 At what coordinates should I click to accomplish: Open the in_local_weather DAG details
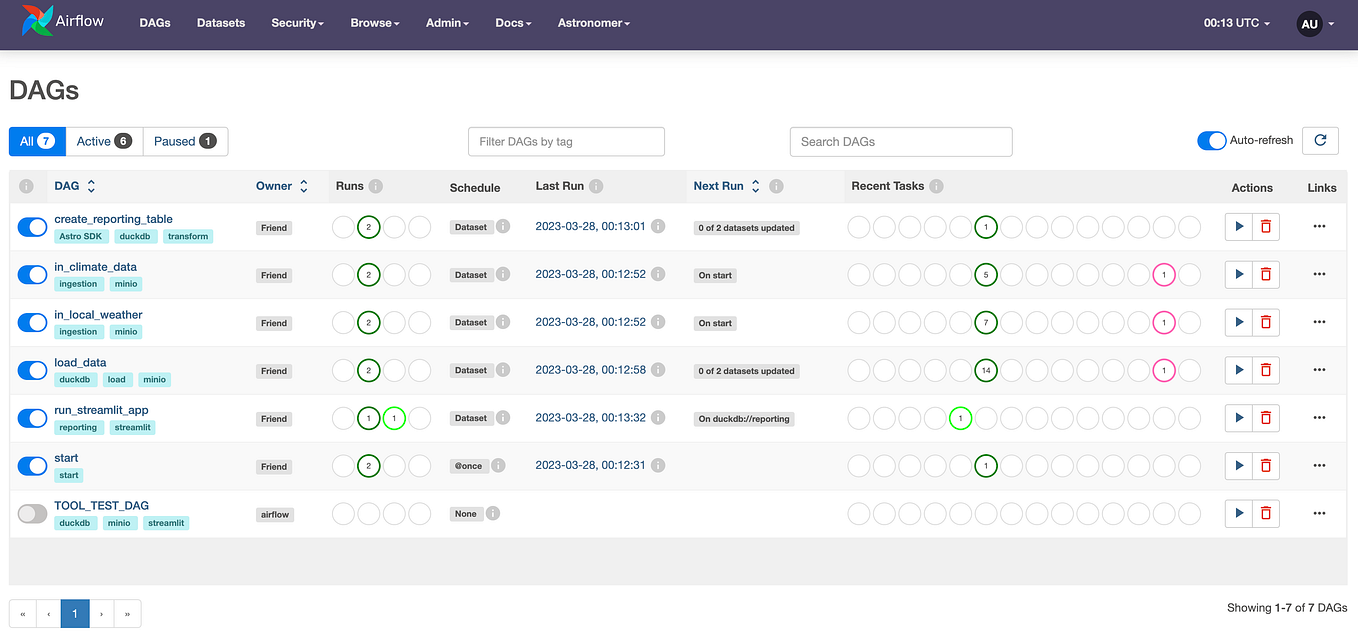[97, 314]
